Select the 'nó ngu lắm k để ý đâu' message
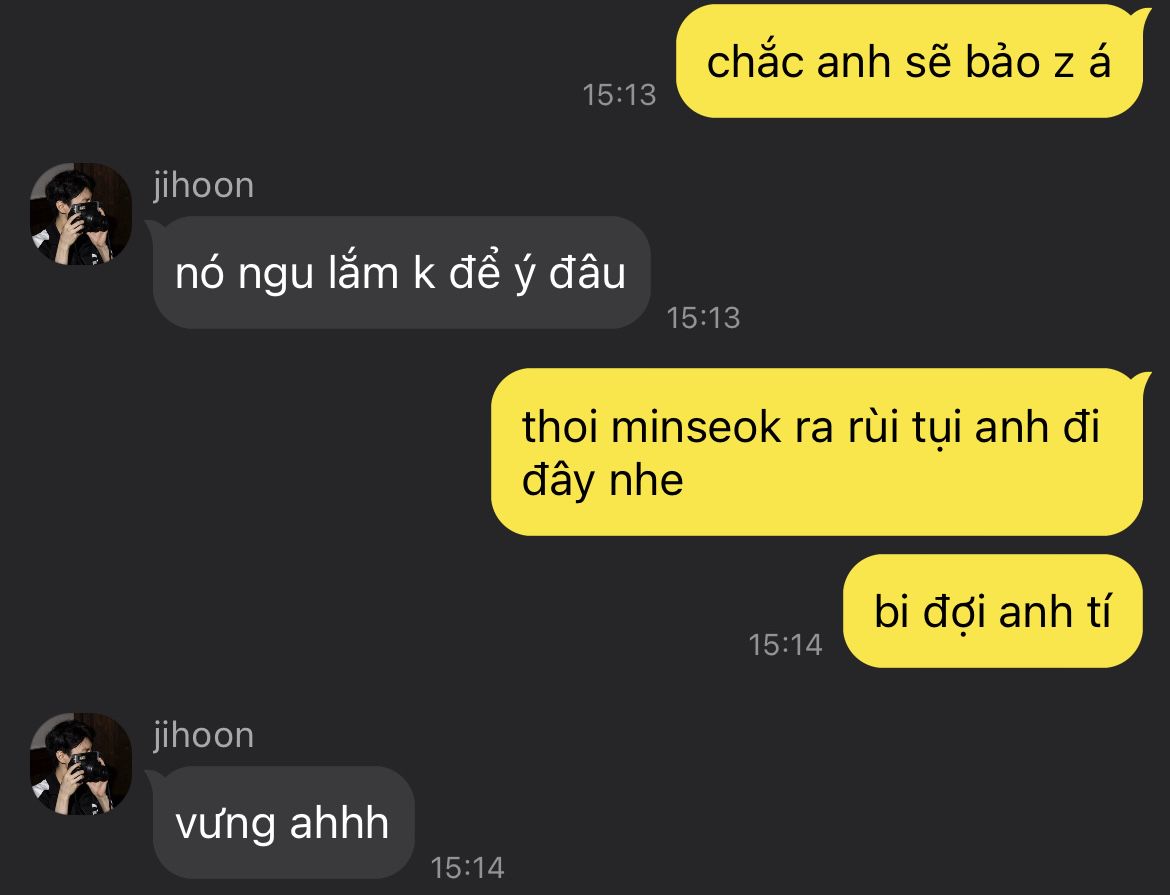The width and height of the screenshot is (1170, 895). 401,272
